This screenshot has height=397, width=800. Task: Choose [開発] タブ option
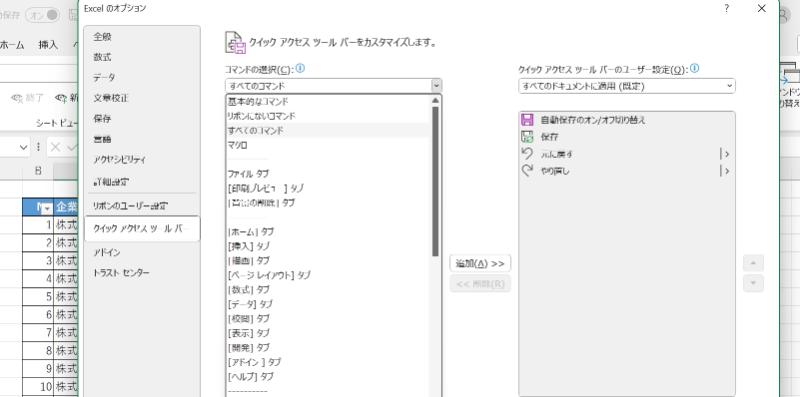pos(329,348)
